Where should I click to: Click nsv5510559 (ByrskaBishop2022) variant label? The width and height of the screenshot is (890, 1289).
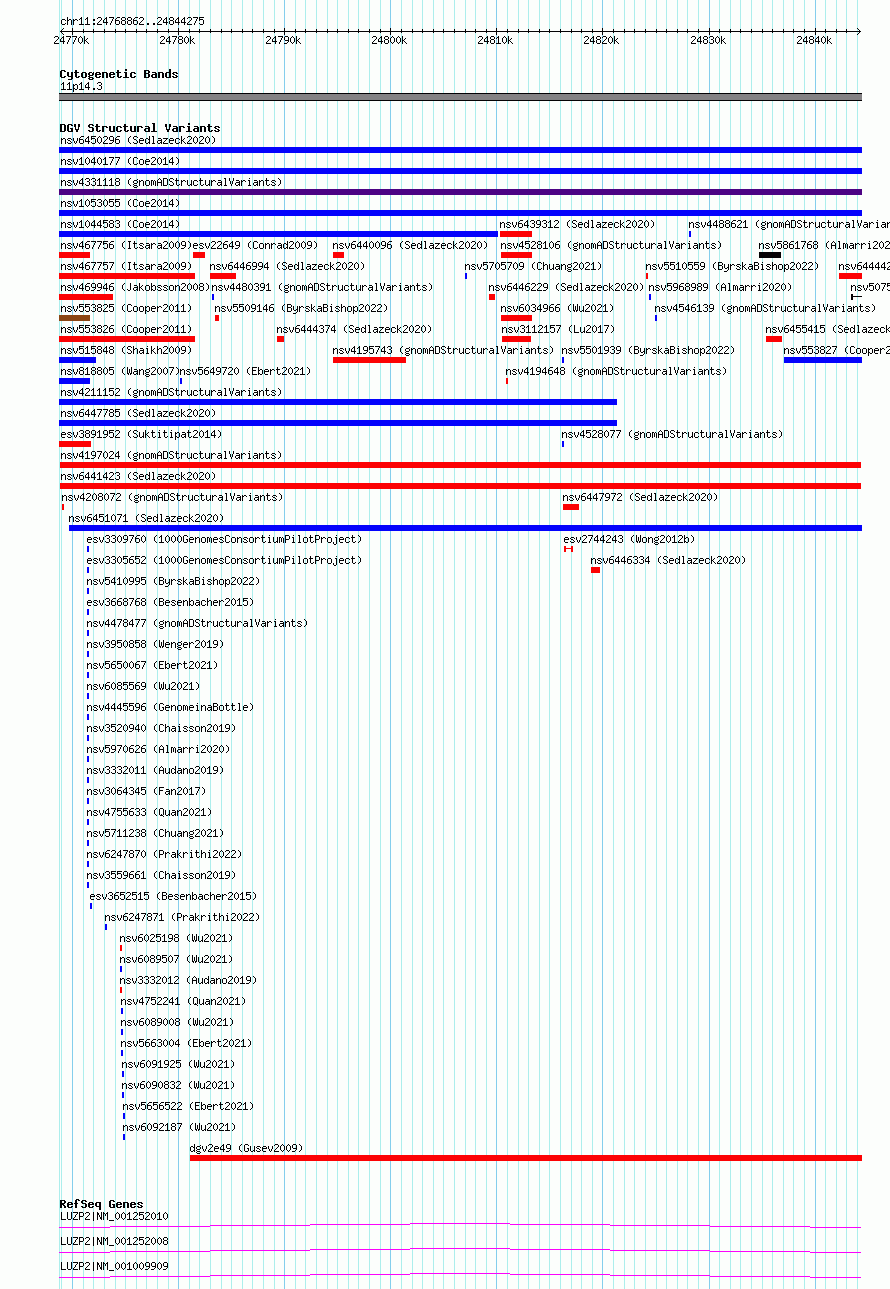pos(732,266)
